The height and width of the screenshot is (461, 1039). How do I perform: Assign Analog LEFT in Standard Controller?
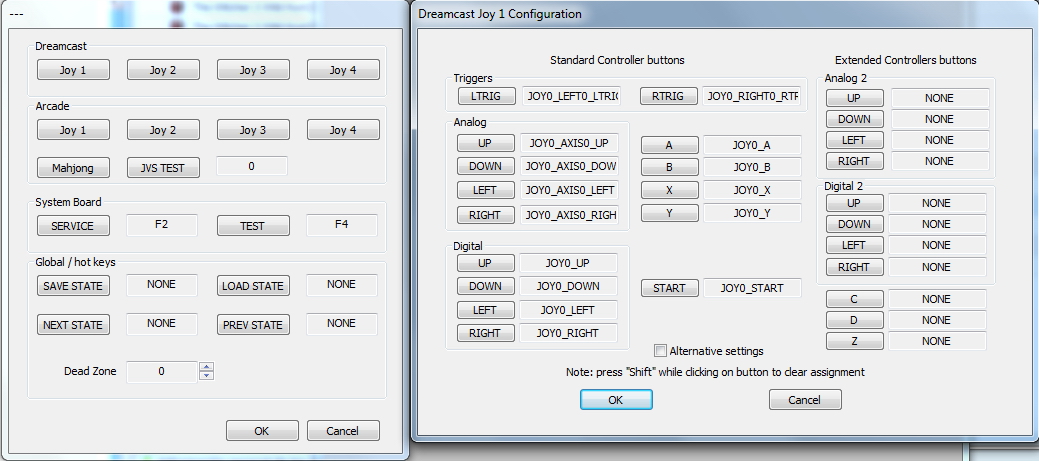pyautogui.click(x=485, y=190)
